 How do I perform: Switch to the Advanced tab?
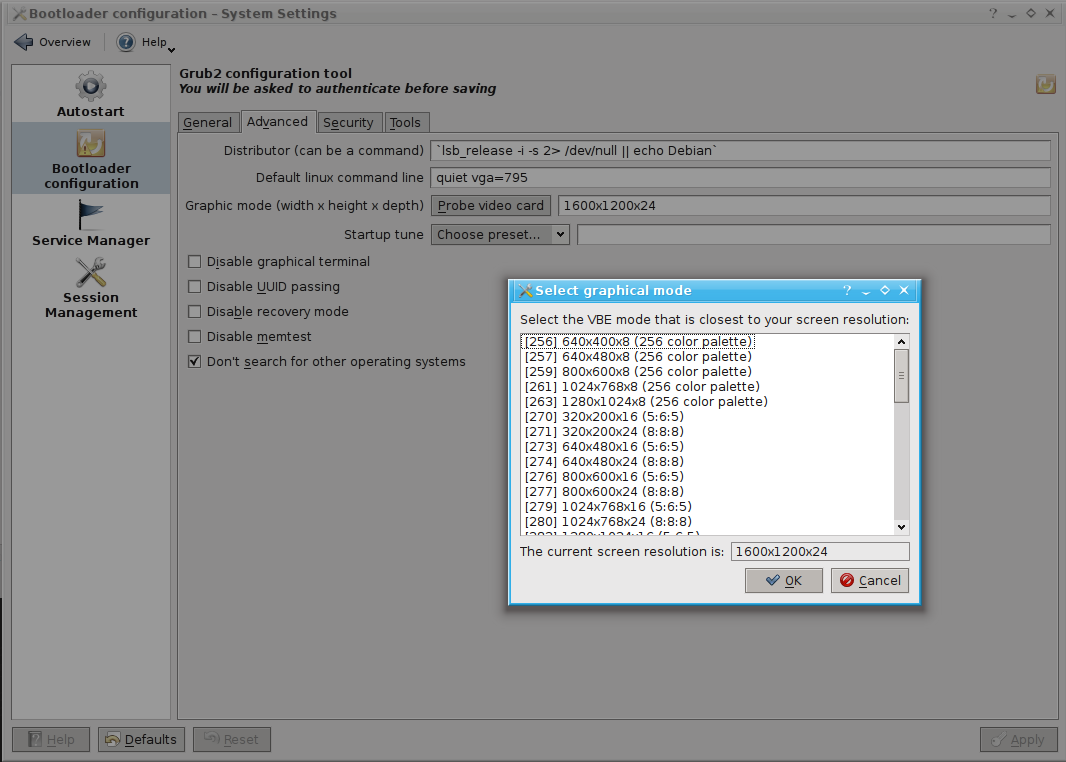pos(277,122)
